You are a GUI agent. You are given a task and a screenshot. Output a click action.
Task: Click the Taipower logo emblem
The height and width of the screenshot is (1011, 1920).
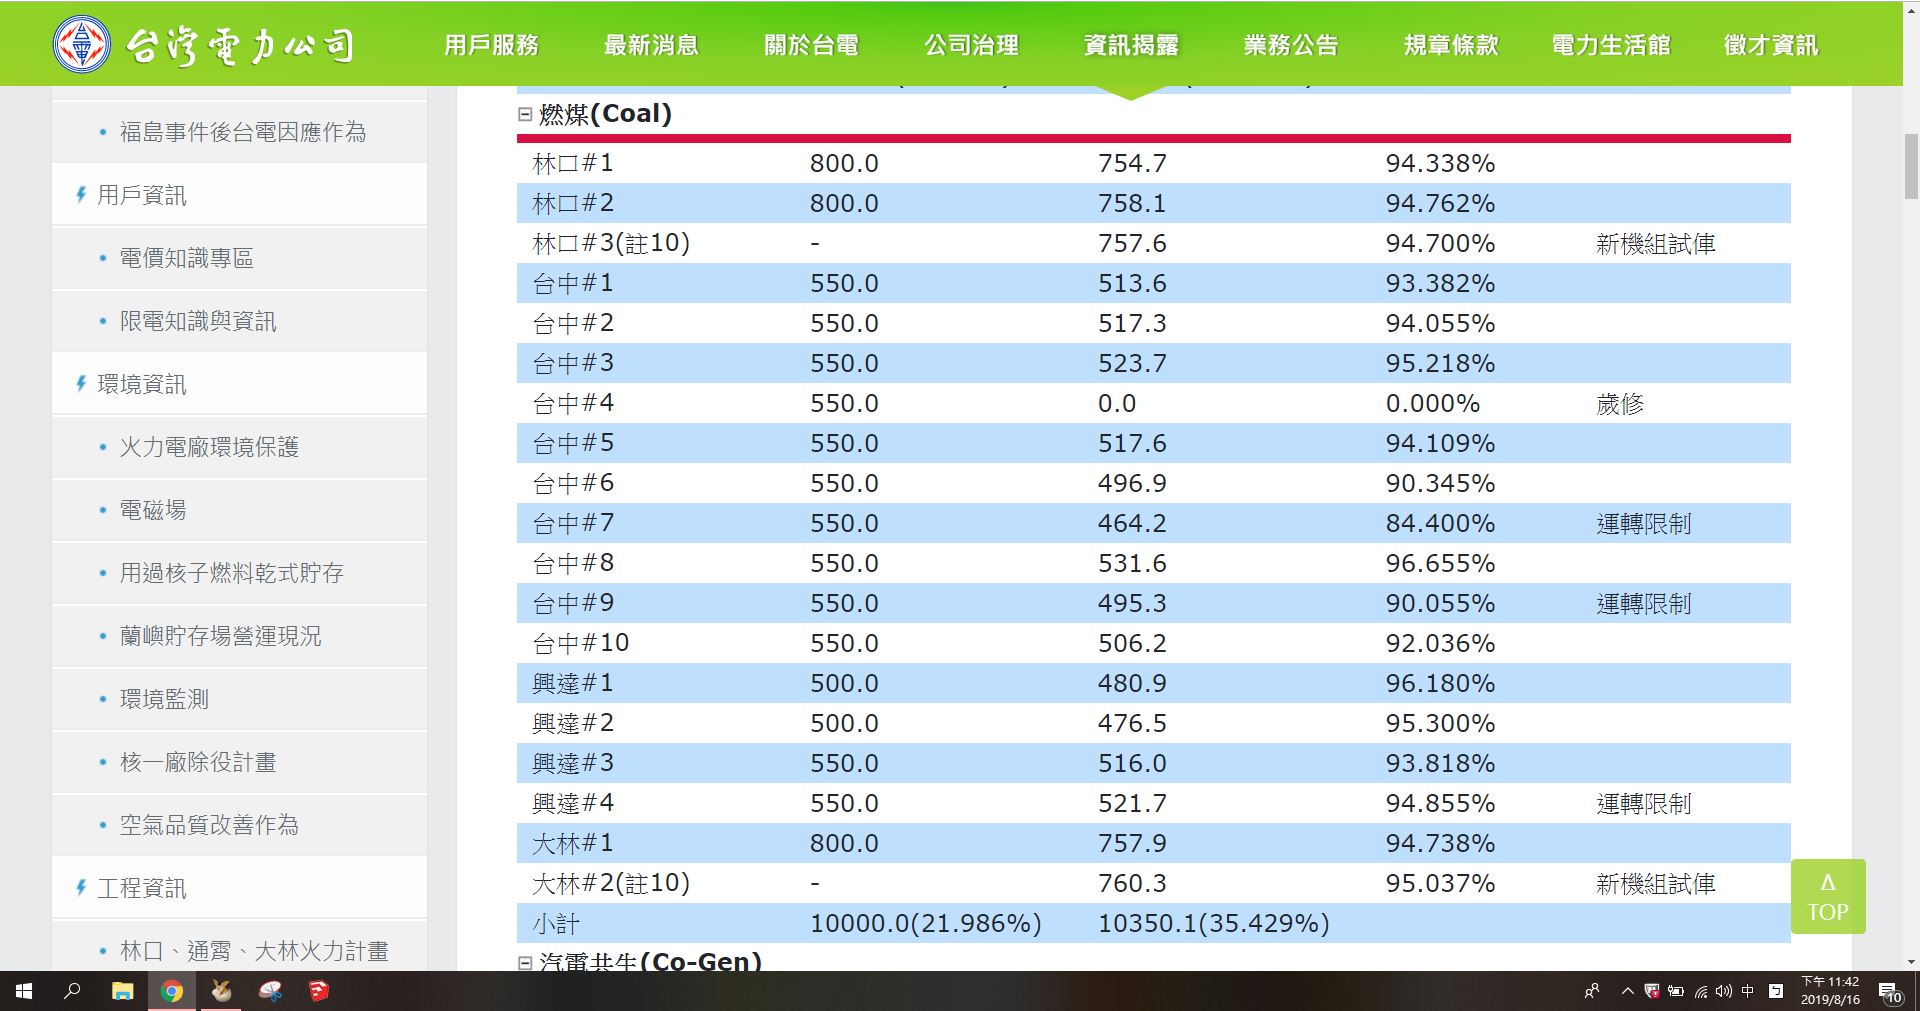pos(82,44)
